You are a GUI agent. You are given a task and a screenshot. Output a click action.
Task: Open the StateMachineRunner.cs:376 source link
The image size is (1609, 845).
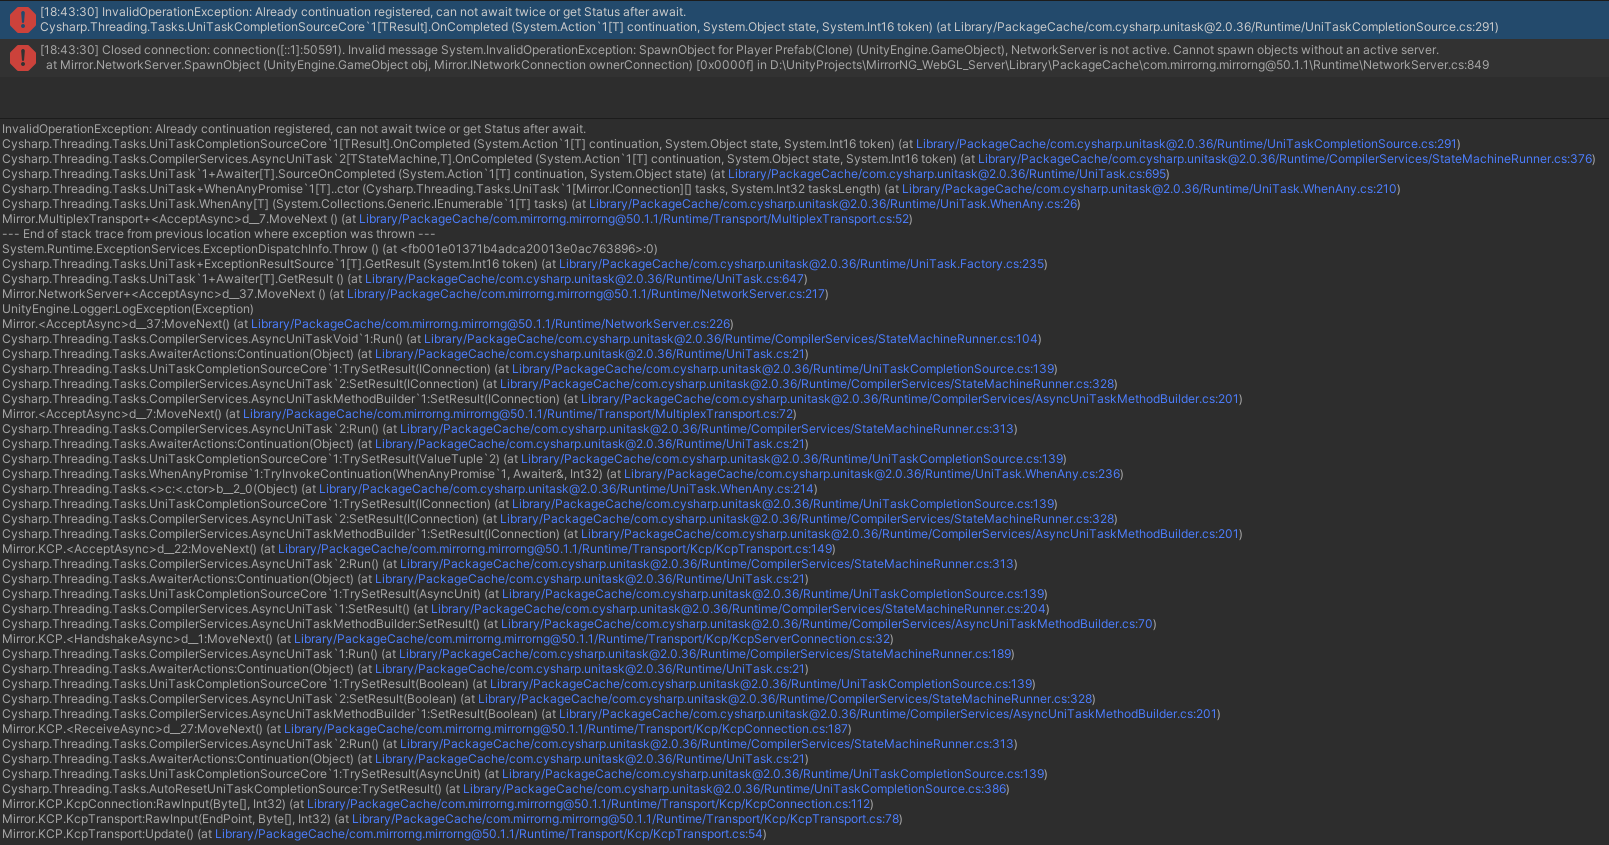[x=1285, y=159]
